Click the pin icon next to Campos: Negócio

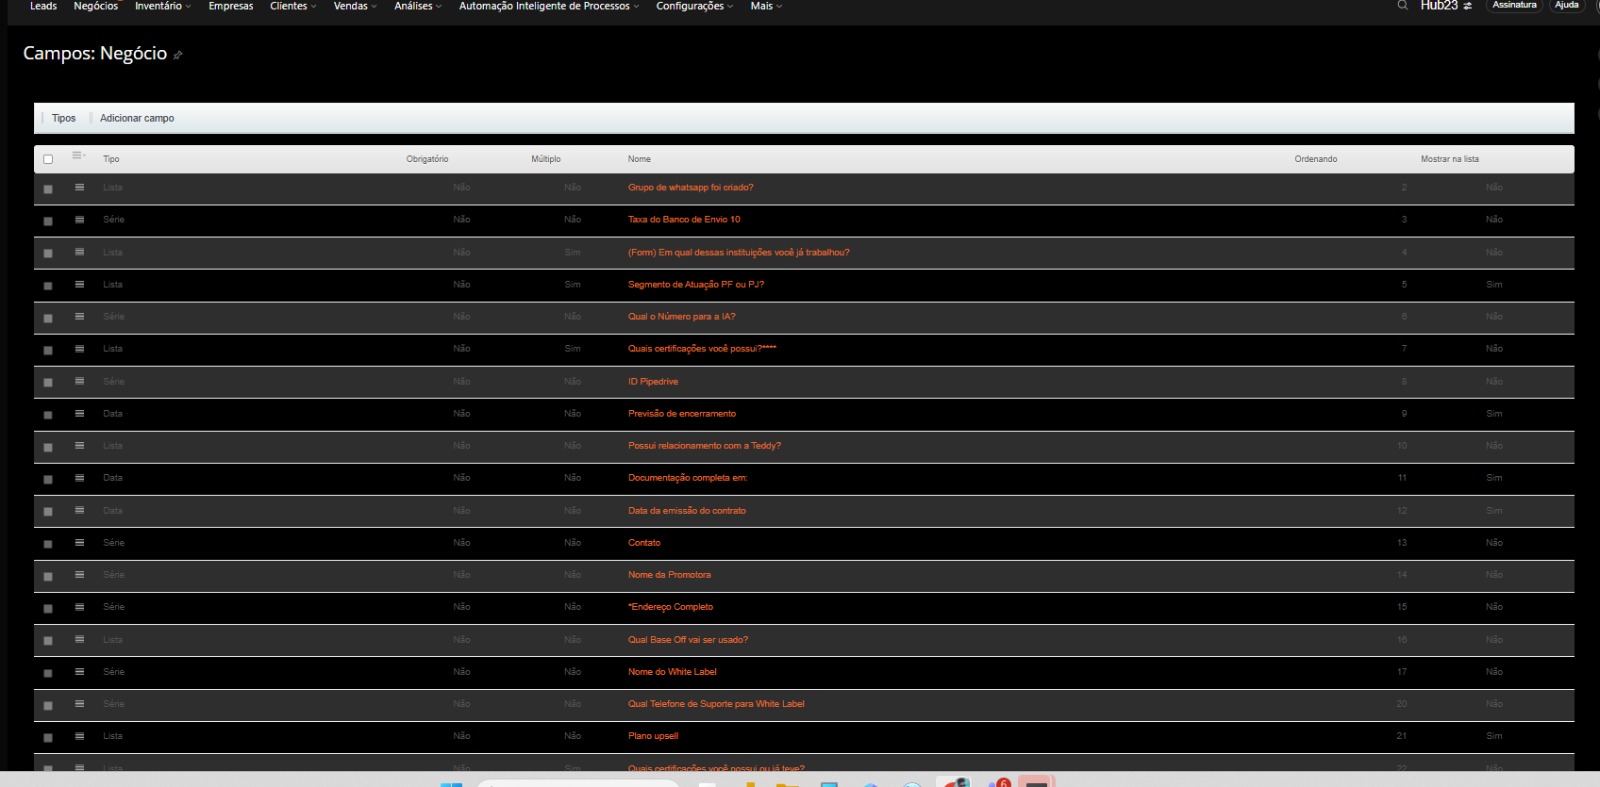[178, 55]
